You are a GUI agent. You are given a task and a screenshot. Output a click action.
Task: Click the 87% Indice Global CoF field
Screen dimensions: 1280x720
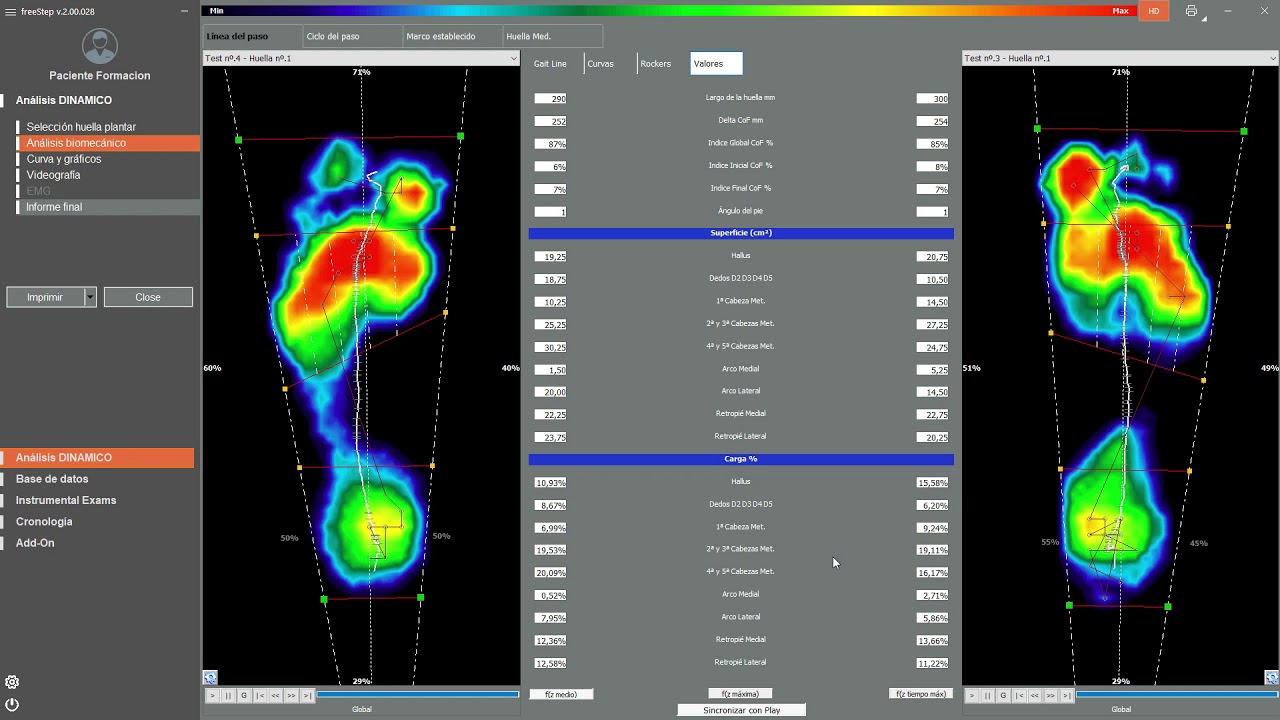550,144
